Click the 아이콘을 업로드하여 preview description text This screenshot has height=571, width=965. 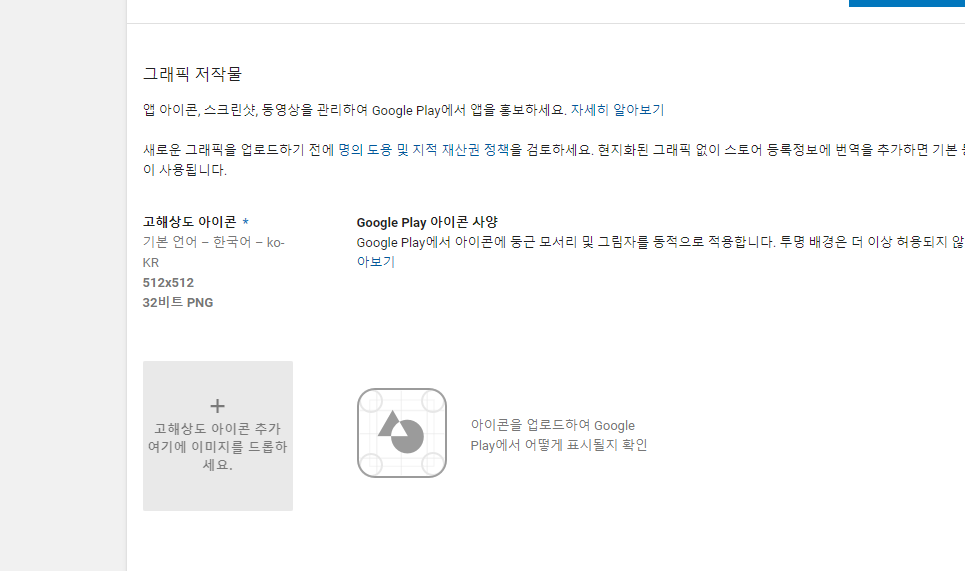tap(553, 425)
